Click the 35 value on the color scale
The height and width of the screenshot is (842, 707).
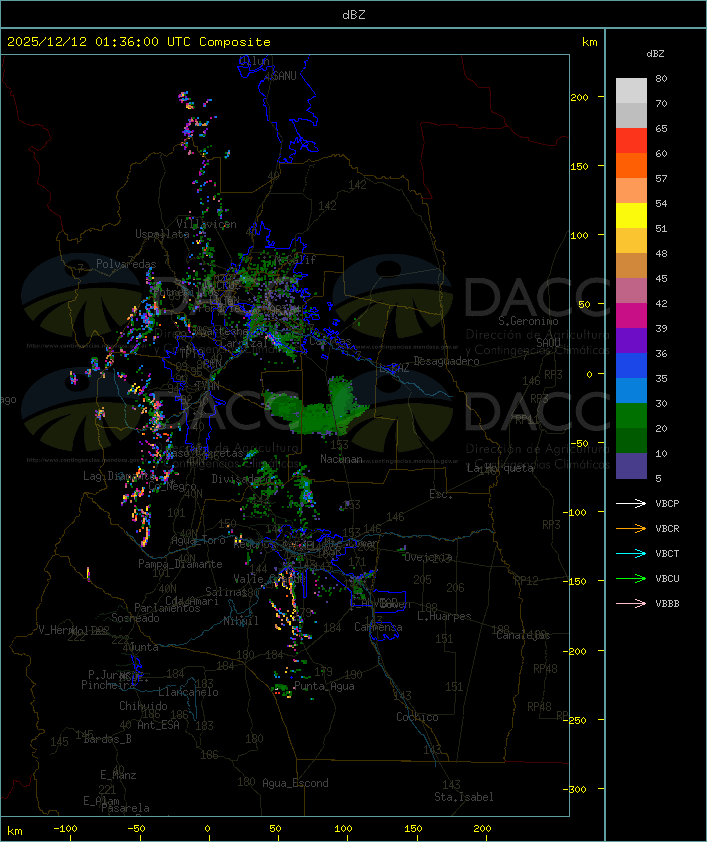point(661,379)
